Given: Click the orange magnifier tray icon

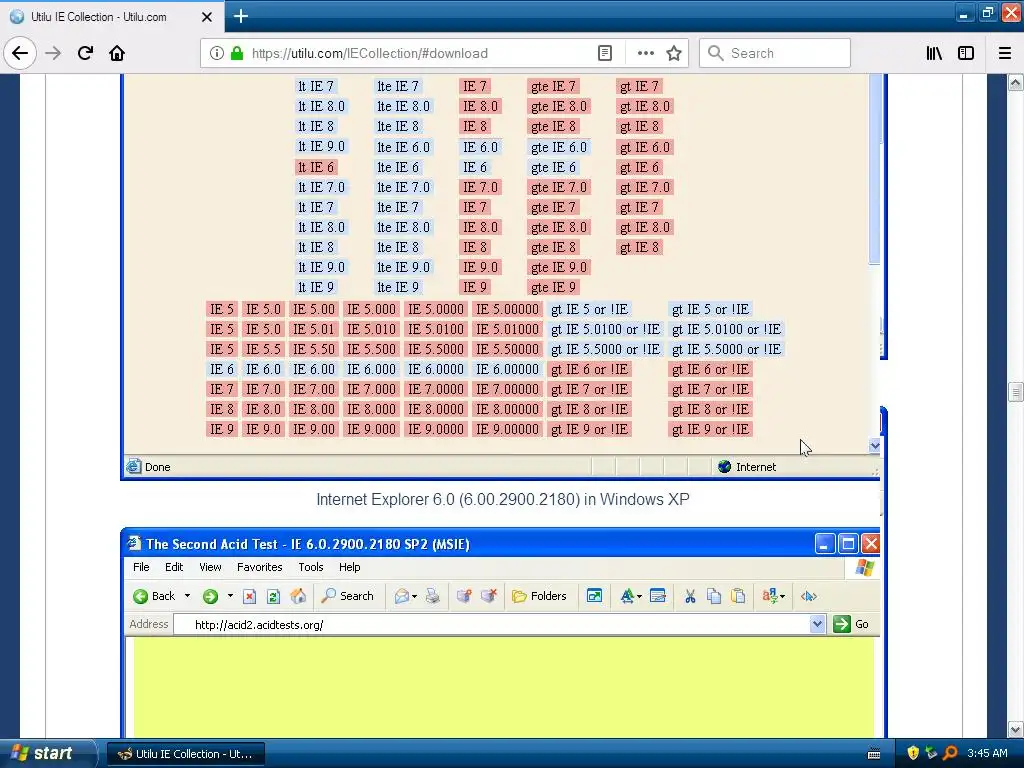Looking at the screenshot, I should [950, 753].
